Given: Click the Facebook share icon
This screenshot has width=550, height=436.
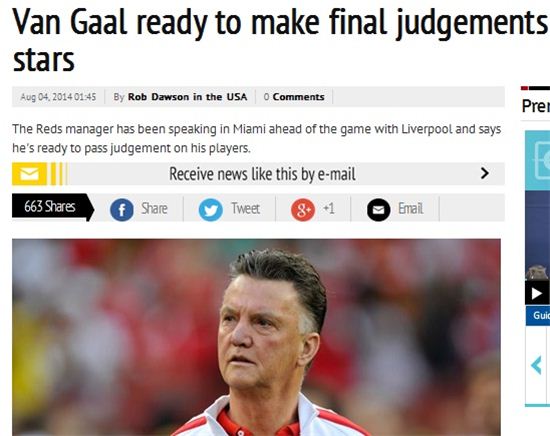Looking at the screenshot, I should pyautogui.click(x=122, y=210).
